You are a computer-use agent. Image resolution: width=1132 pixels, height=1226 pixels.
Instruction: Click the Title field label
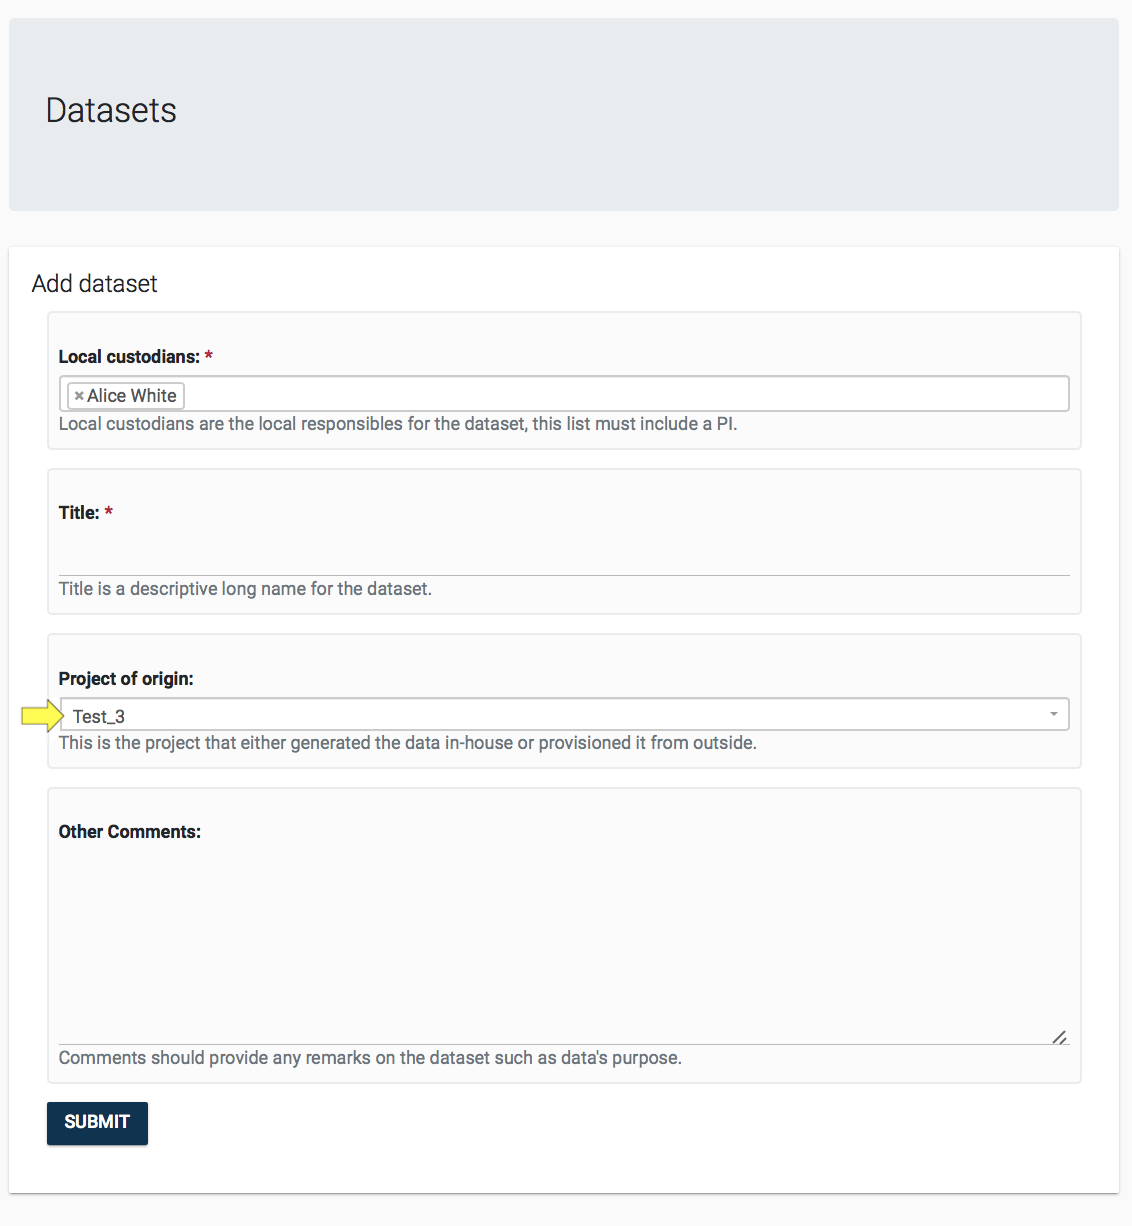click(x=79, y=513)
